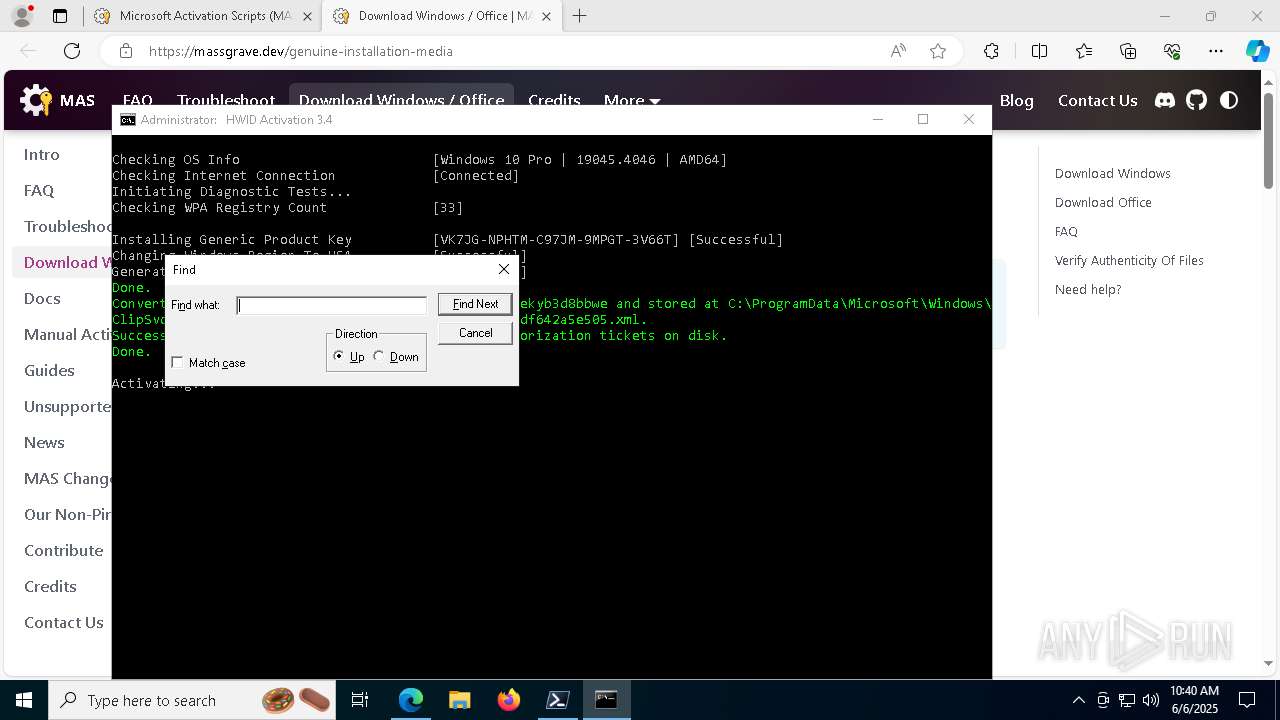The width and height of the screenshot is (1280, 720).
Task: Close the Download Windows / Office tab
Action: click(546, 16)
